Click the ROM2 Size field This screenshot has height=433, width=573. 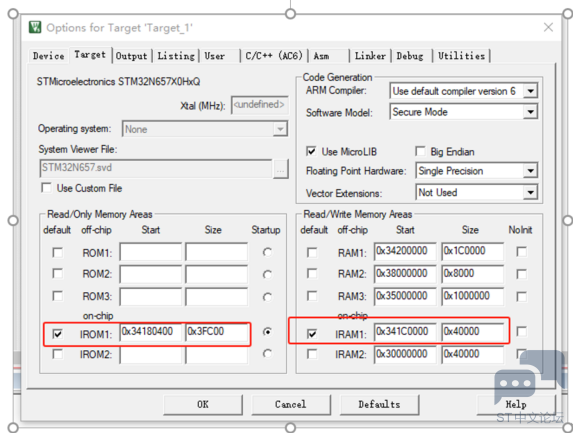(216, 274)
